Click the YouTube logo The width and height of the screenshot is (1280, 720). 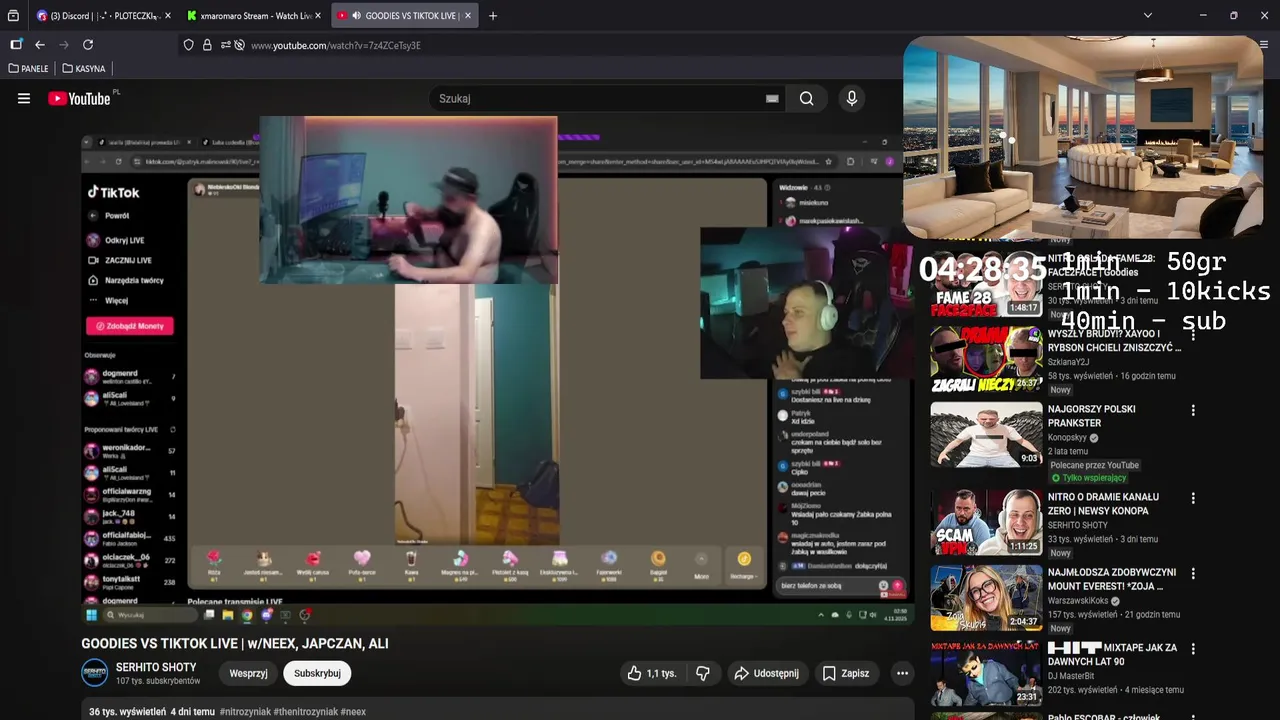coord(79,98)
